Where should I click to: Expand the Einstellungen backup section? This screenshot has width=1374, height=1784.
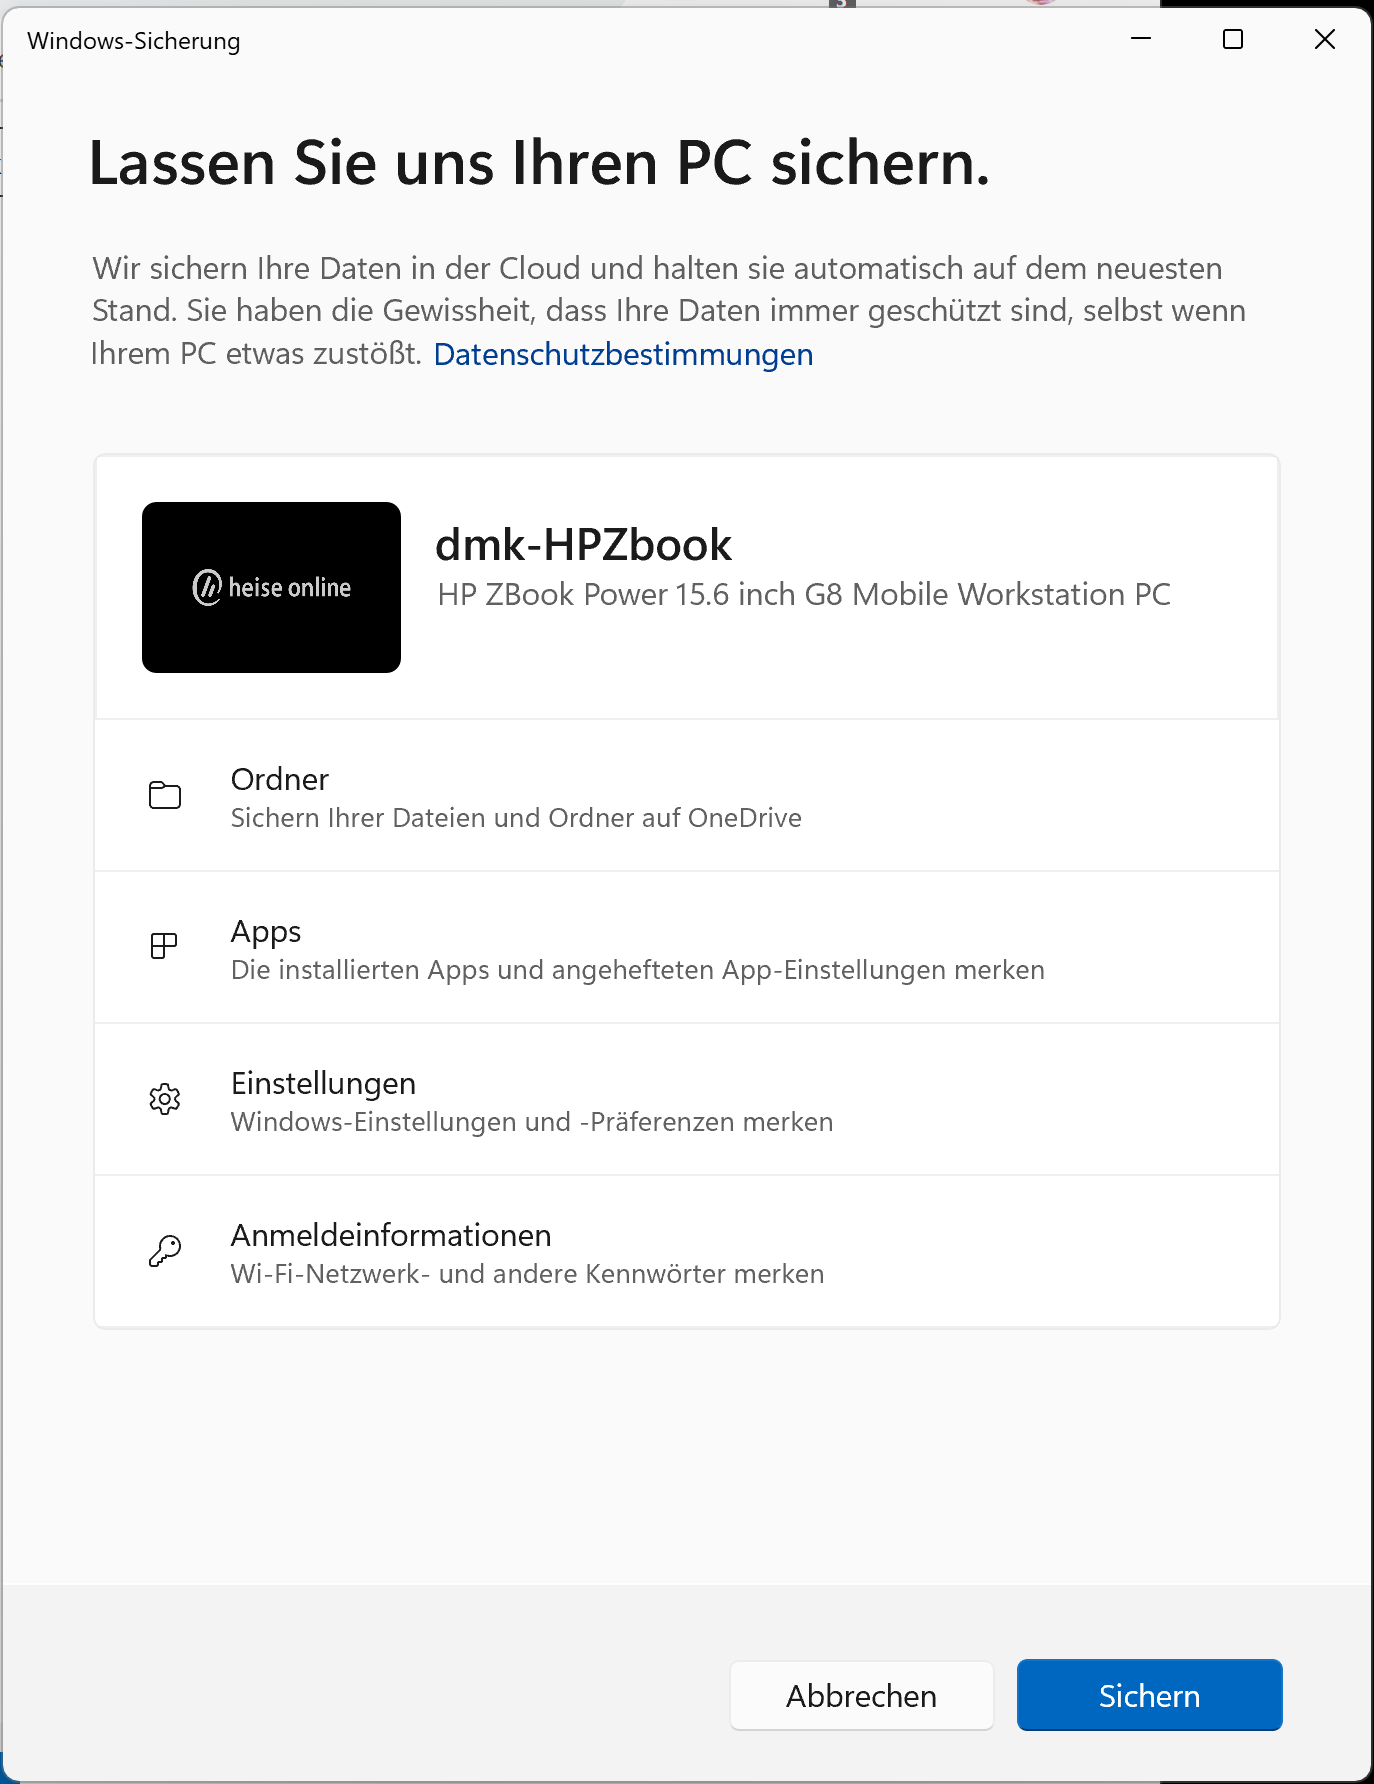pos(686,1100)
